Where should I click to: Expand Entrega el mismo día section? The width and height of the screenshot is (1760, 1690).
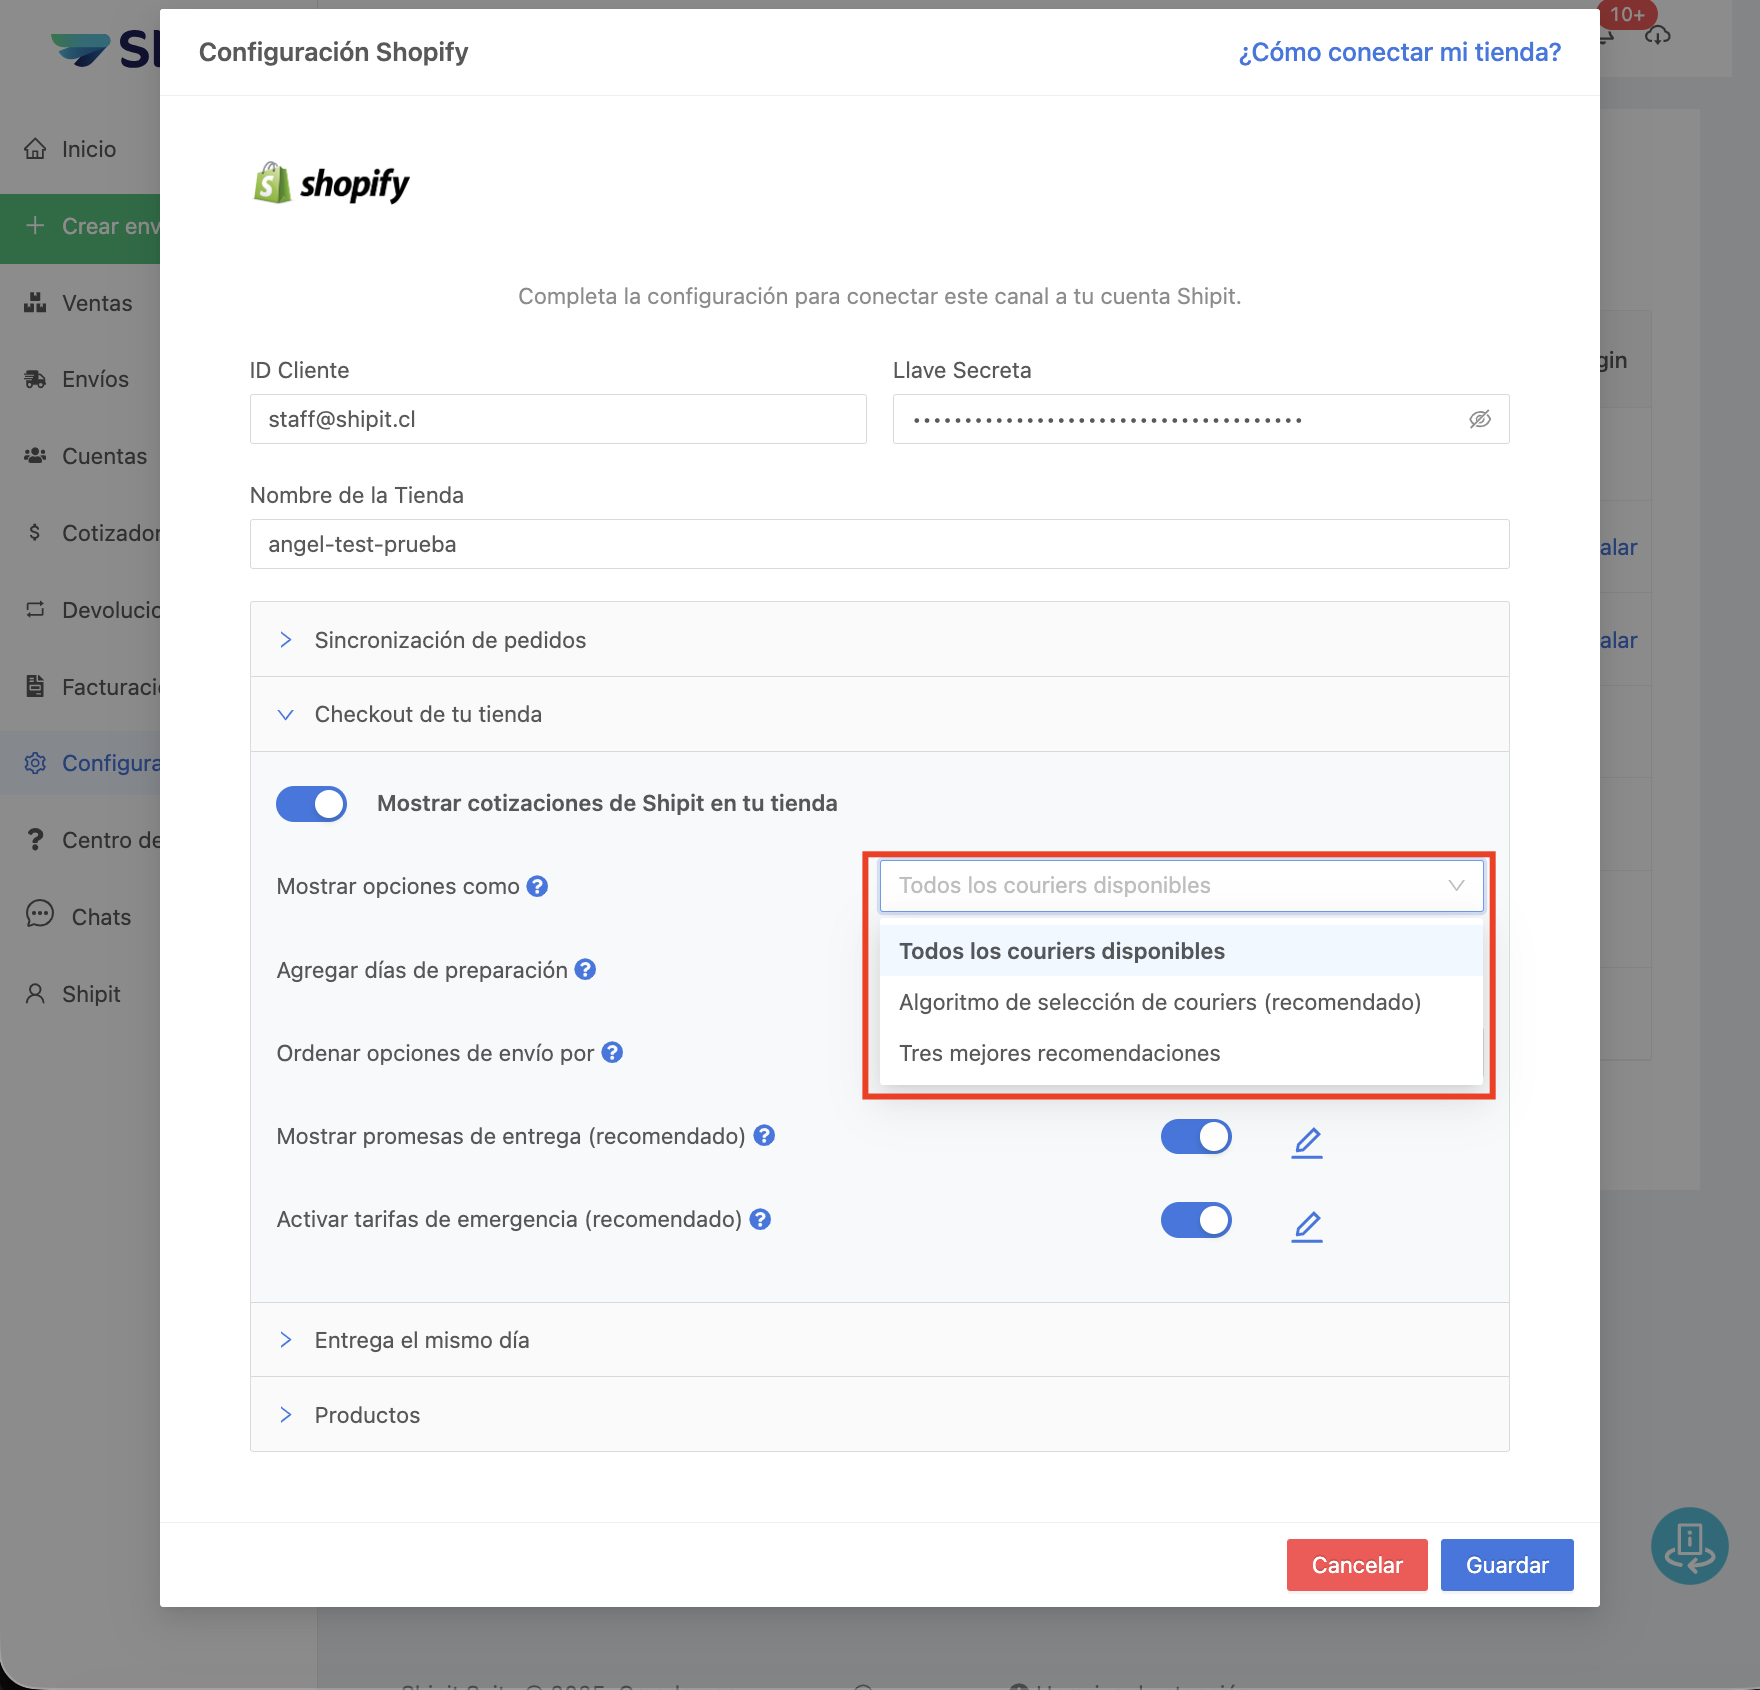coord(421,1340)
